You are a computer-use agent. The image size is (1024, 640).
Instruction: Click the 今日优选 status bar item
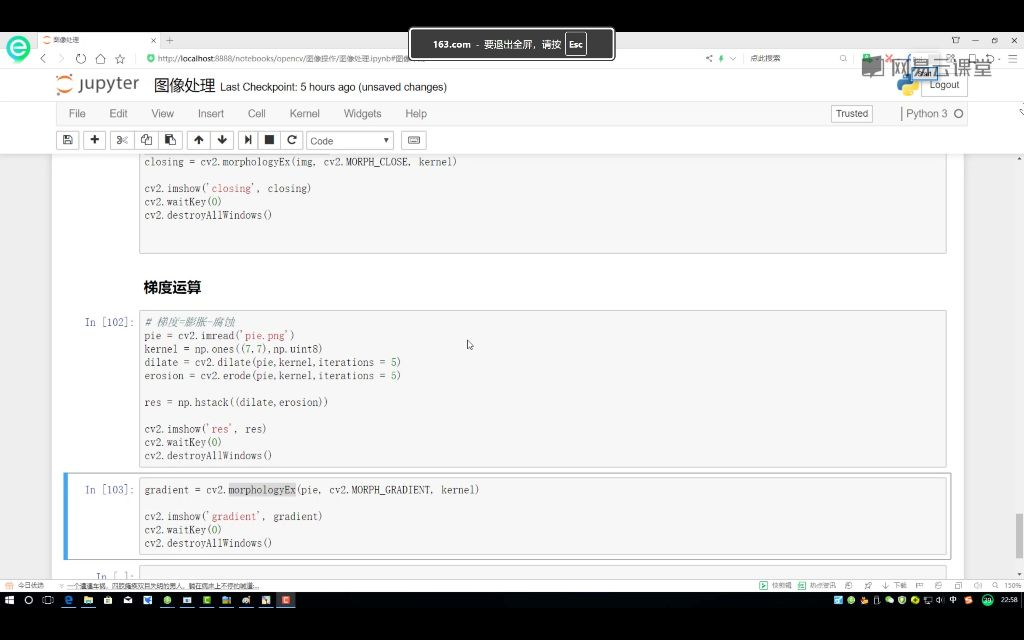click(x=25, y=586)
